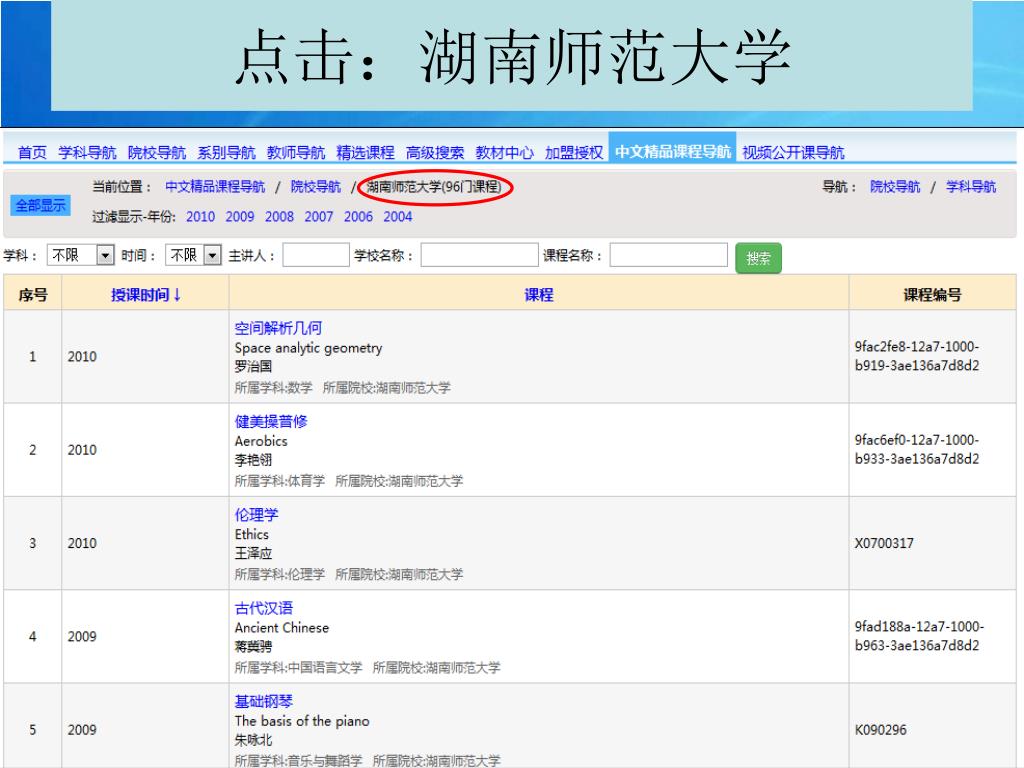The height and width of the screenshot is (768, 1024).
Task: Click course code K090296
Action: pyautogui.click(x=881, y=730)
